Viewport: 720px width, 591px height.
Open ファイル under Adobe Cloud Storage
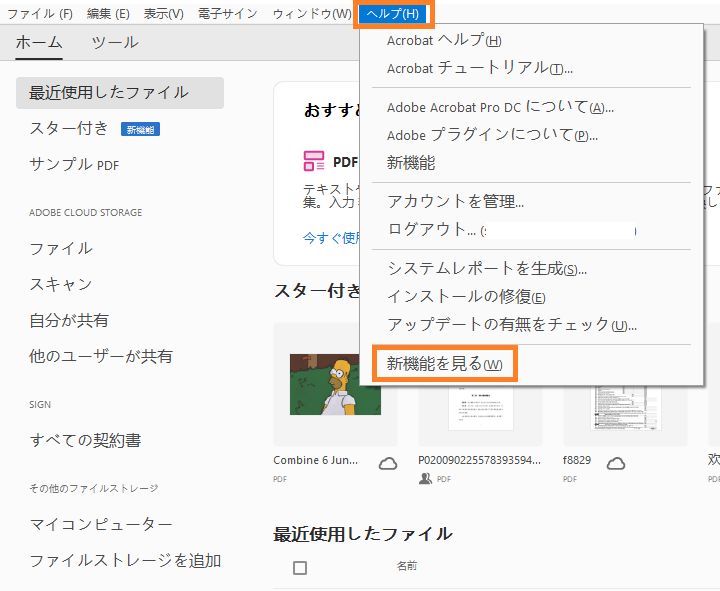61,248
